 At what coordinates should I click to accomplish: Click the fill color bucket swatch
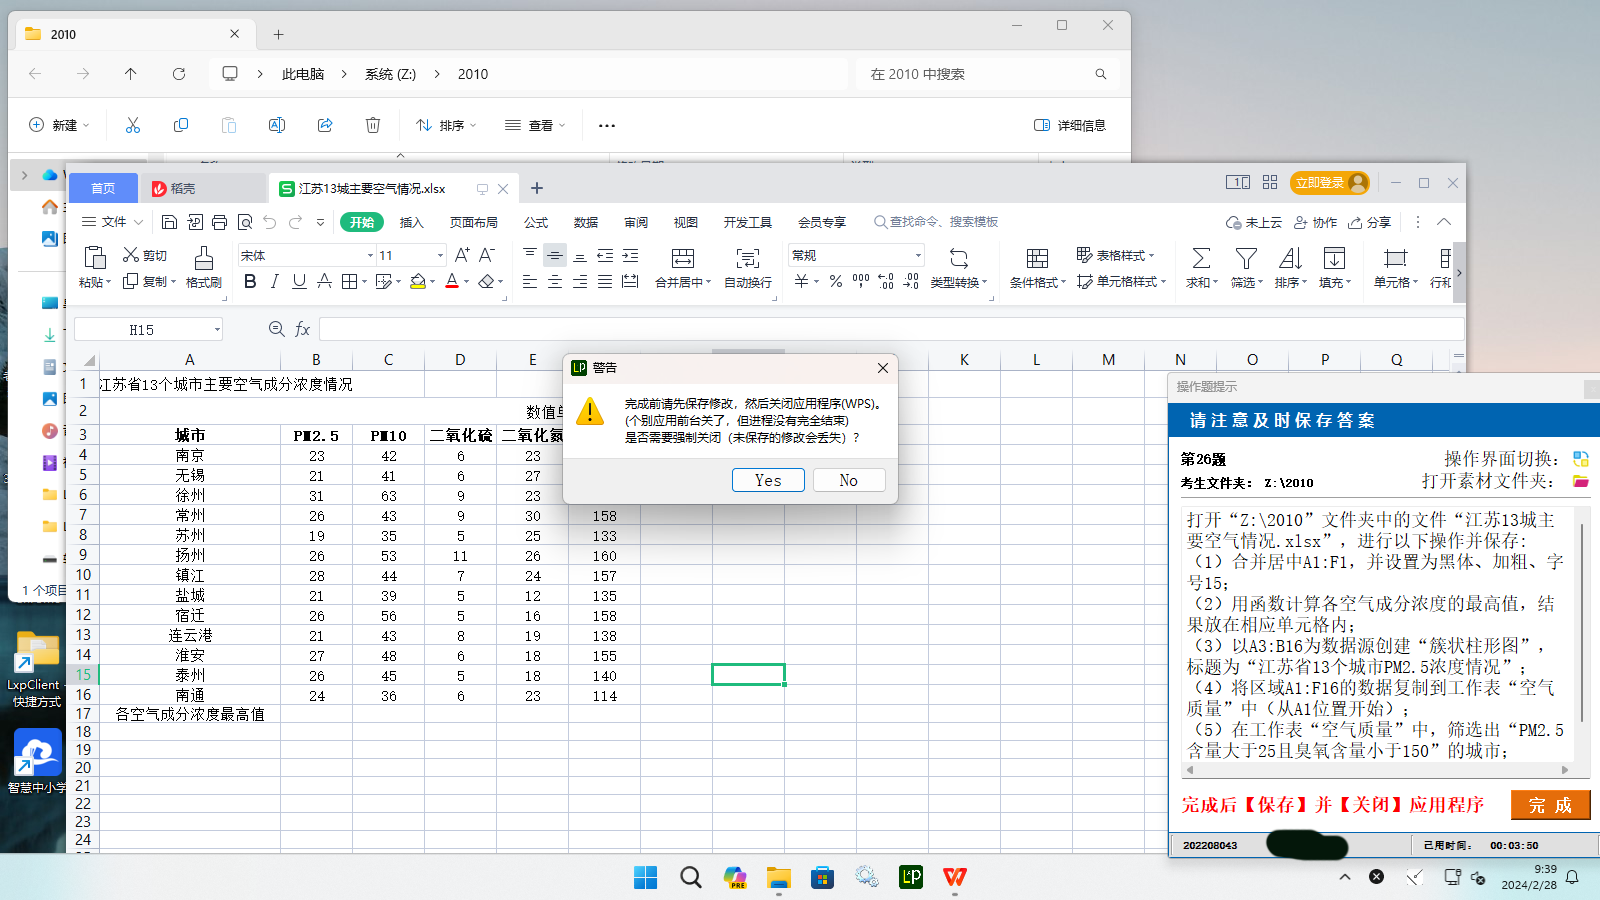click(418, 282)
